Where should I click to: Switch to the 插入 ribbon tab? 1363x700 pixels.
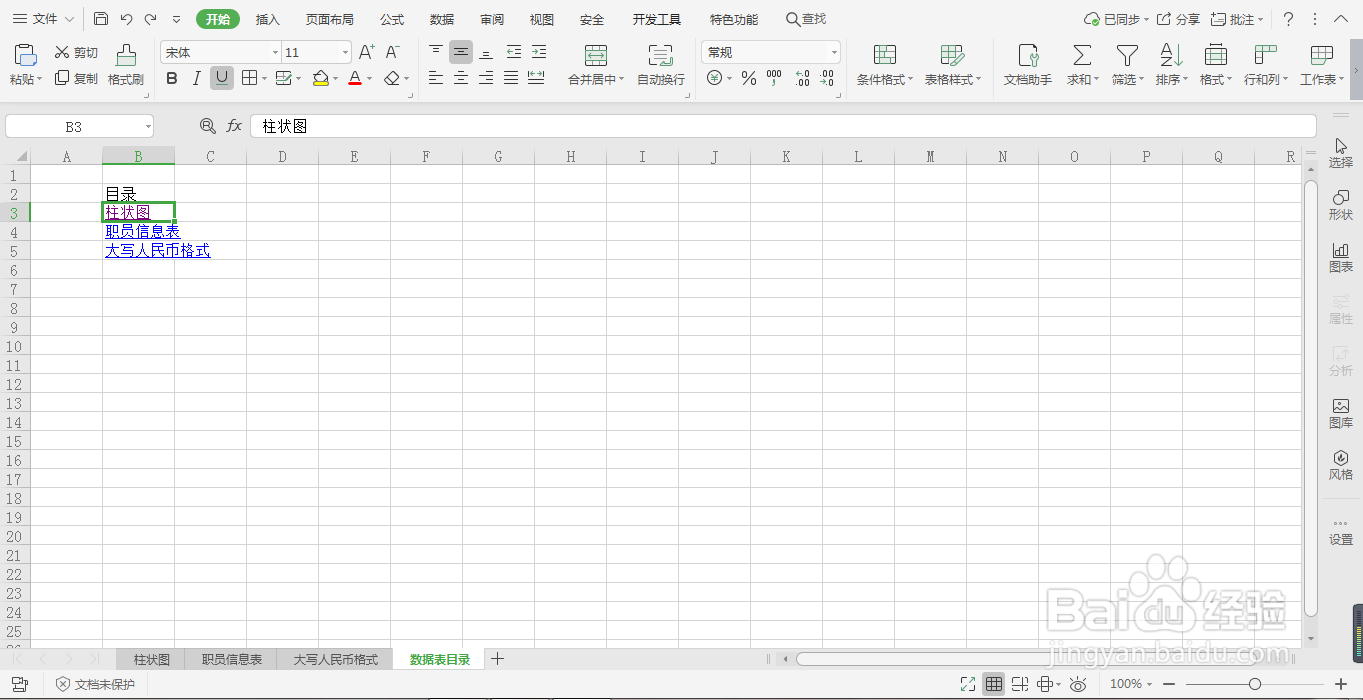point(268,19)
